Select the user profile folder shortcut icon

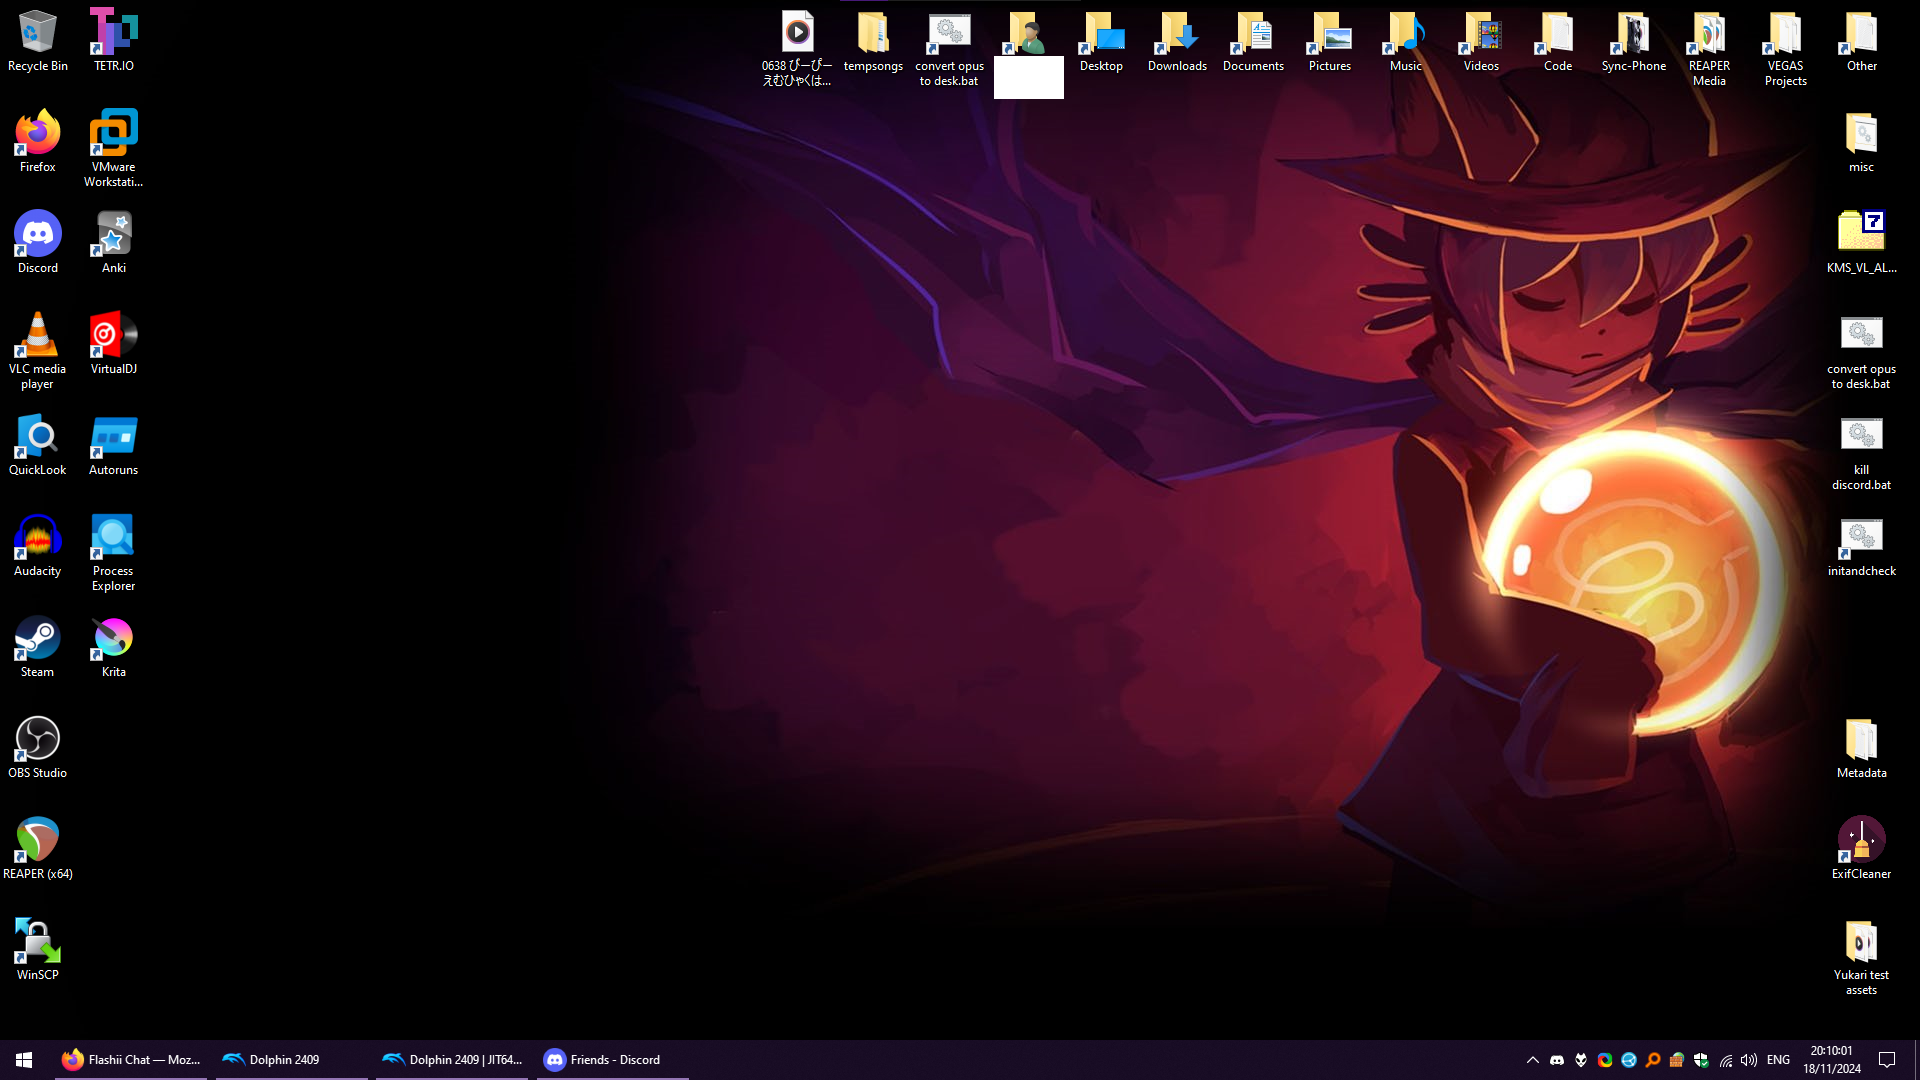point(1027,33)
